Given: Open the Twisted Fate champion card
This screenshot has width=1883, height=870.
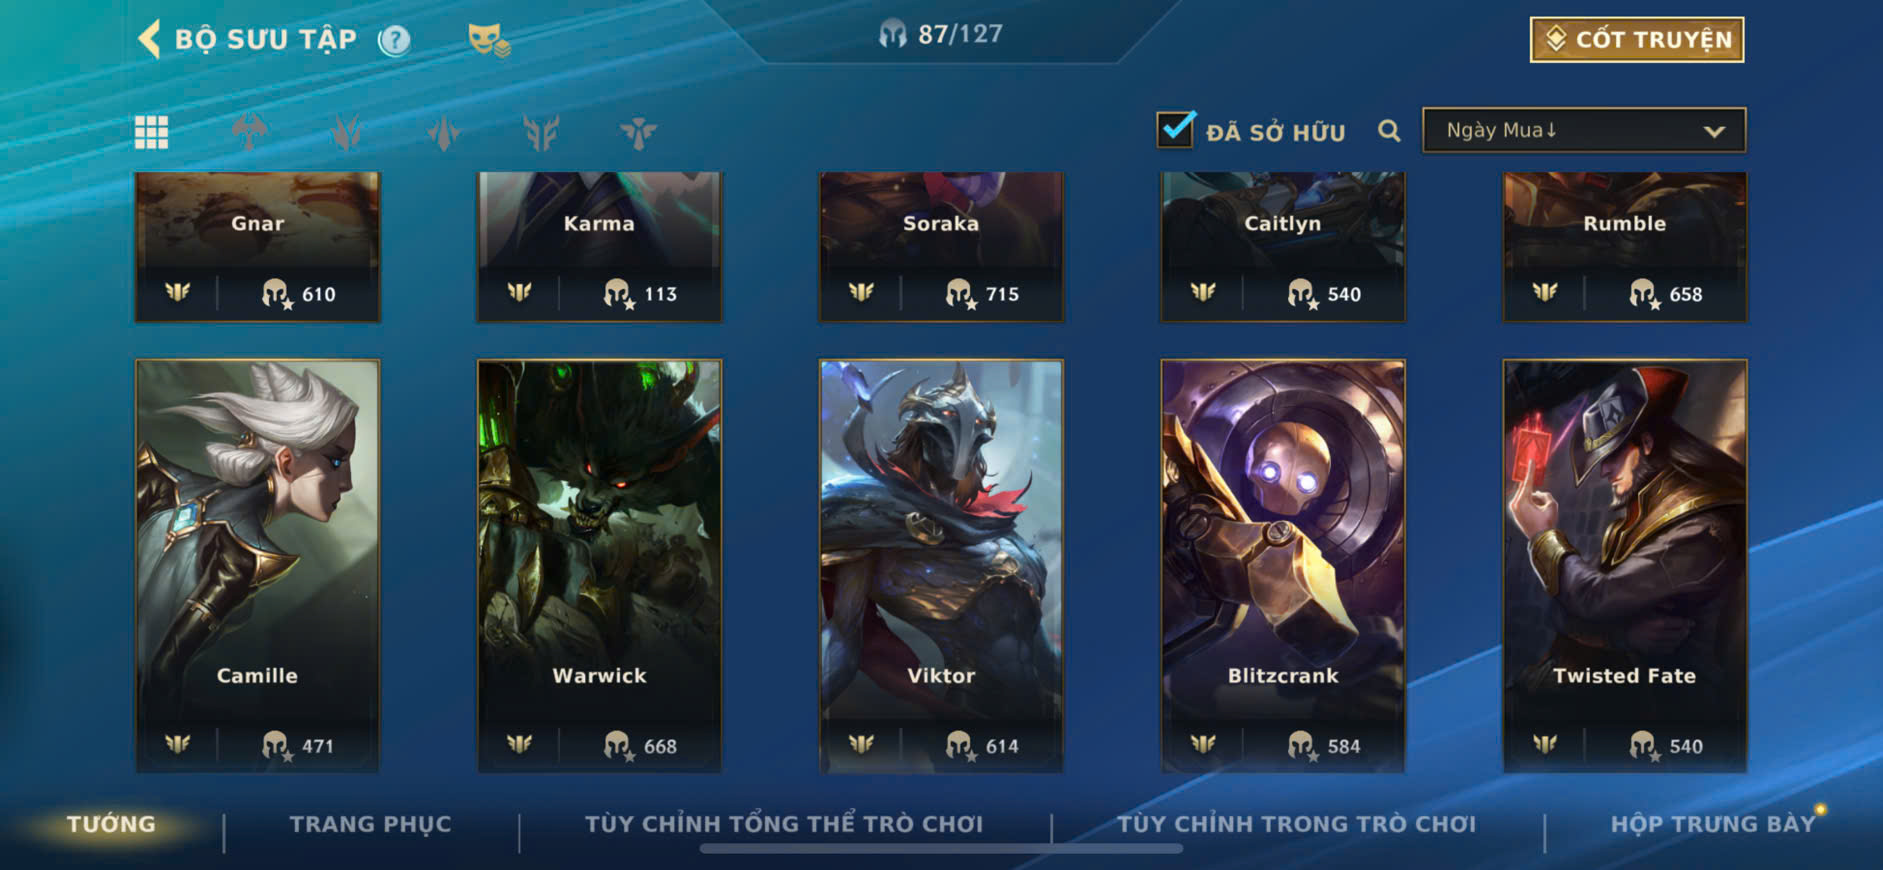Looking at the screenshot, I should 1625,566.
